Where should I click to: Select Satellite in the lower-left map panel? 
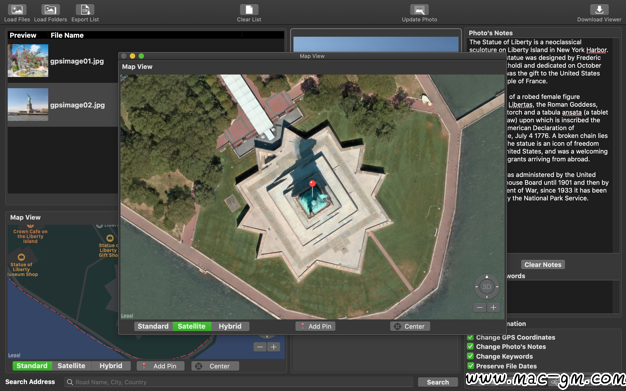pos(71,366)
